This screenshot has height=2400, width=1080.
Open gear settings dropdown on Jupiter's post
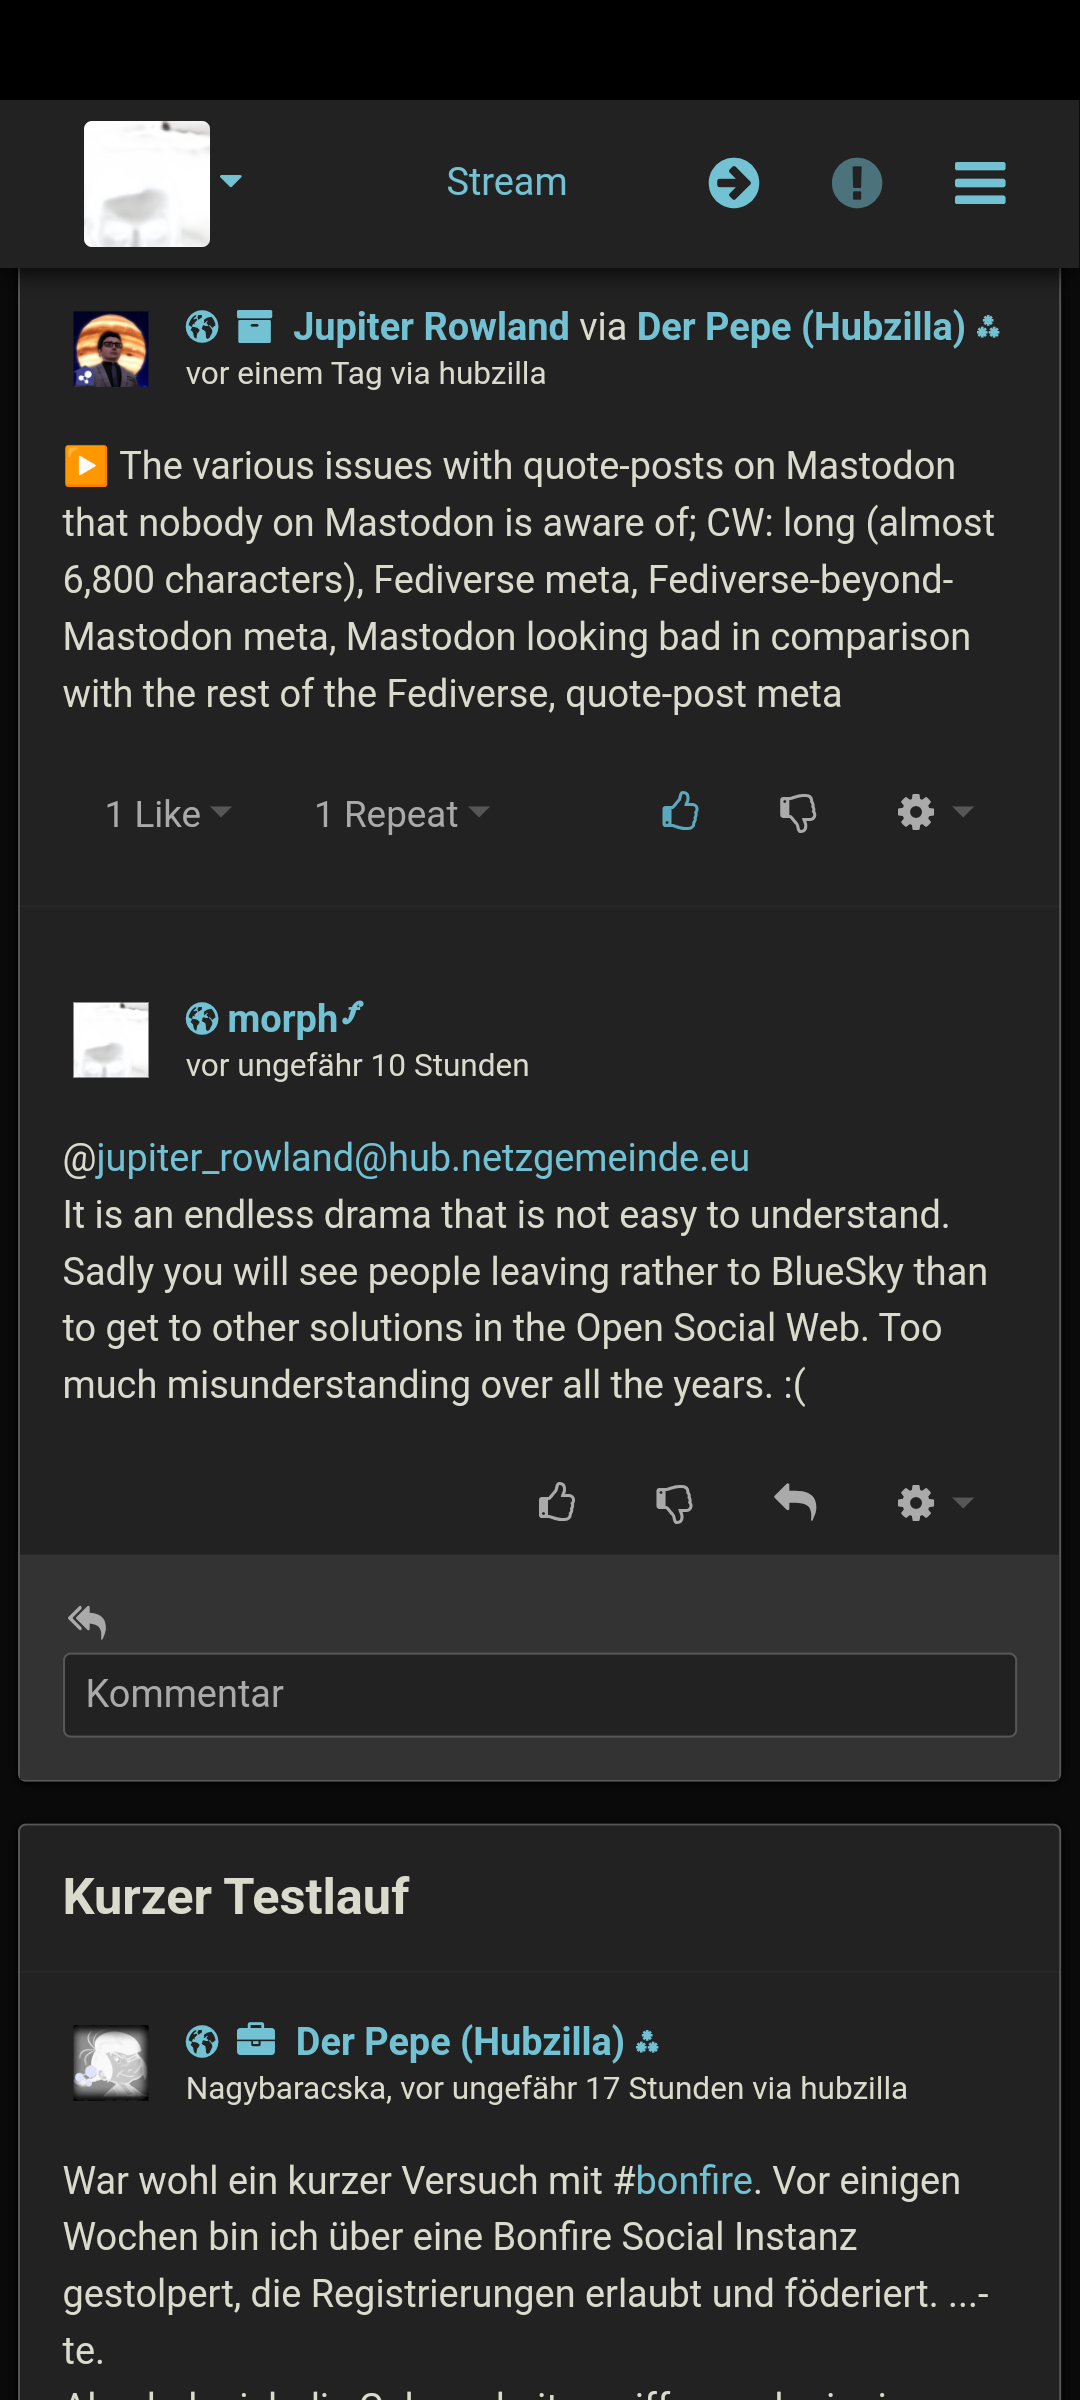(x=935, y=812)
